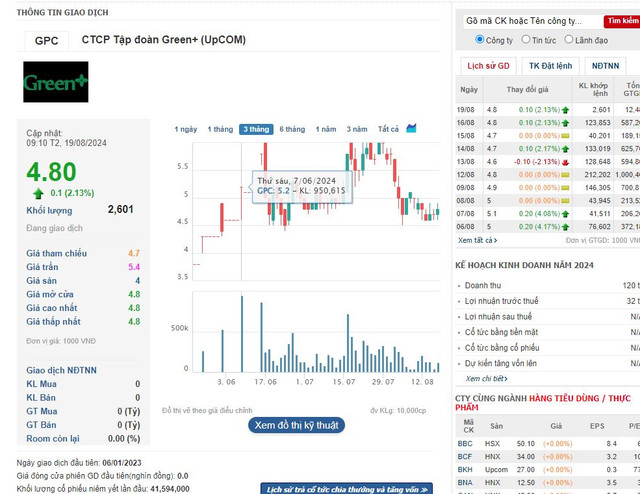Click the Room còn lại label
Screen dimensions: 640x494
(53, 439)
